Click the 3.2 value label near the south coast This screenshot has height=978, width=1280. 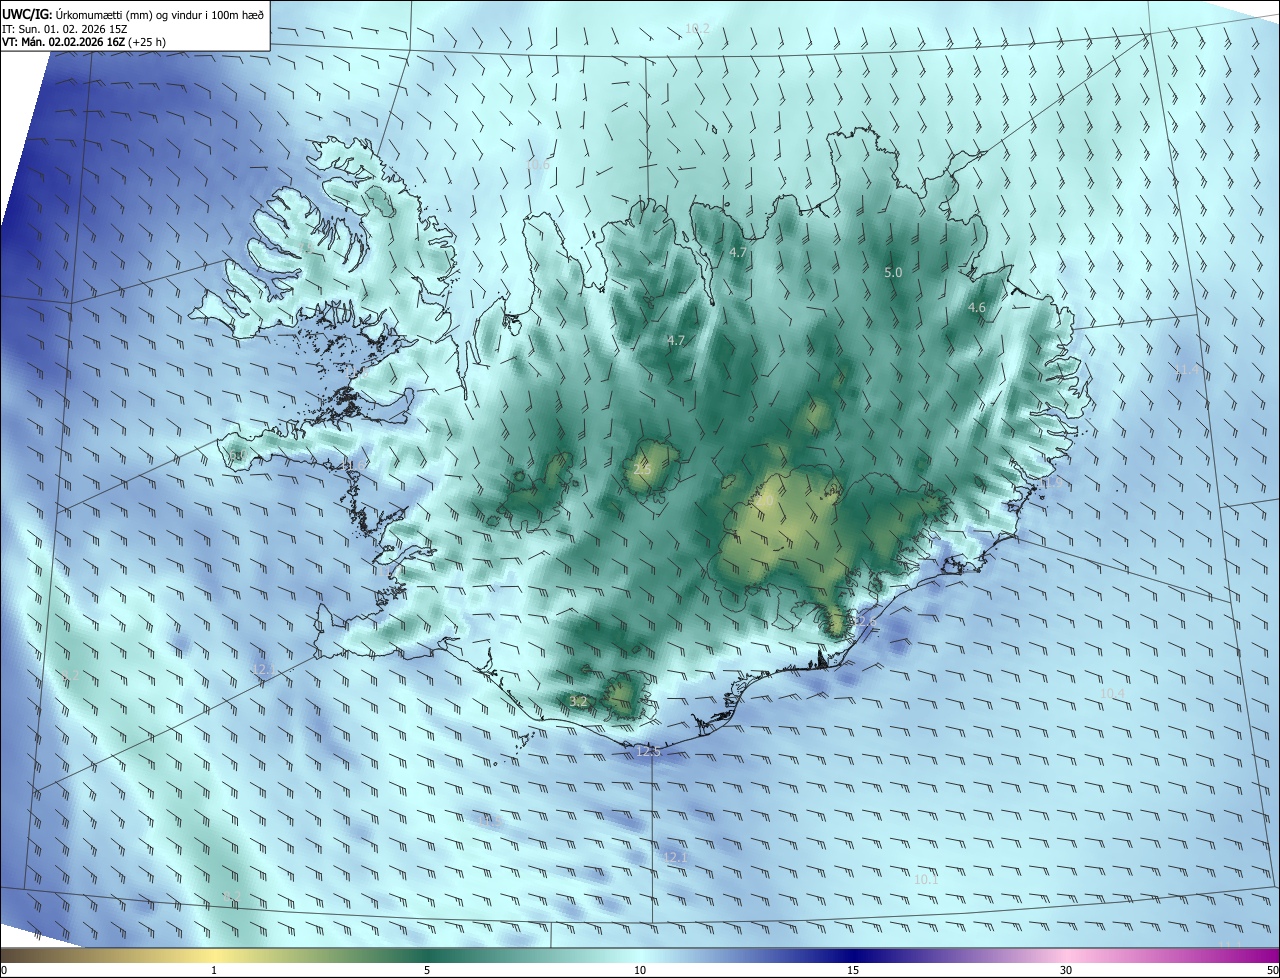coord(578,701)
